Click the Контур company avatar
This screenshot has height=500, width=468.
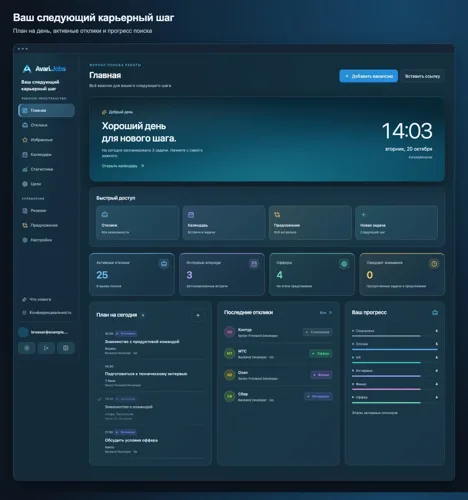tap(229, 332)
